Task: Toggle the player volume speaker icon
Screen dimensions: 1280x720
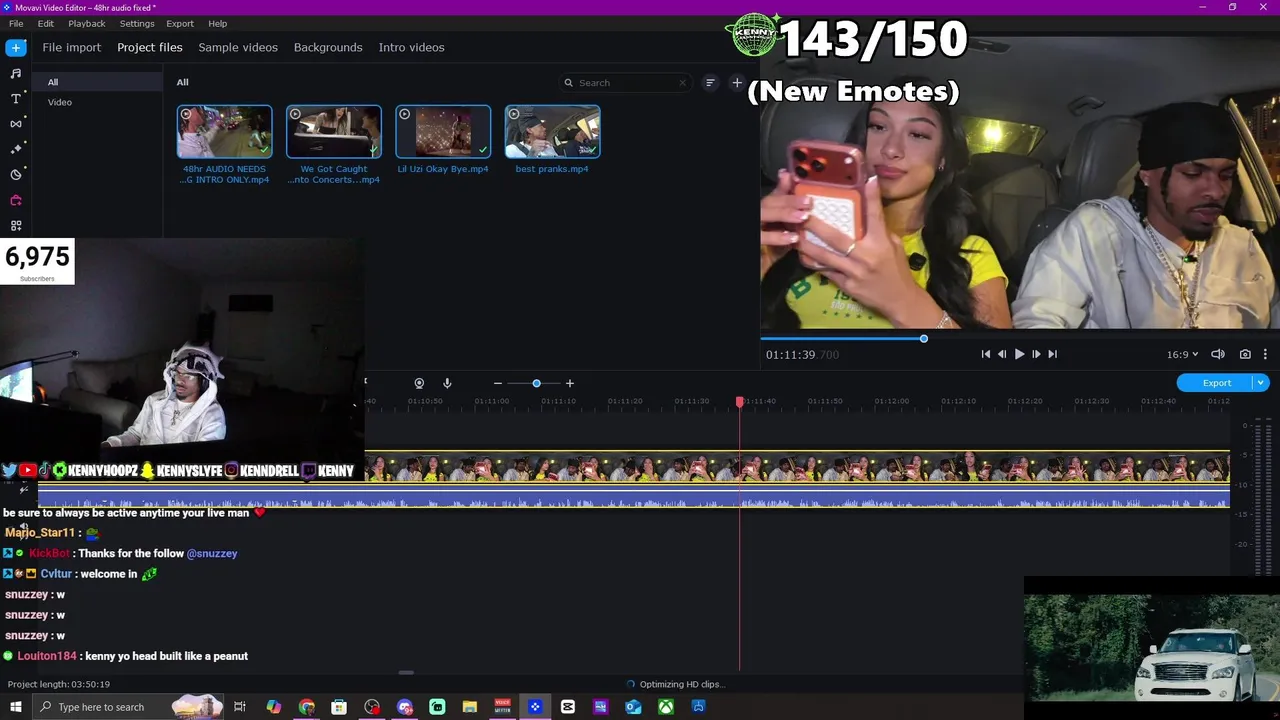Action: (1218, 354)
